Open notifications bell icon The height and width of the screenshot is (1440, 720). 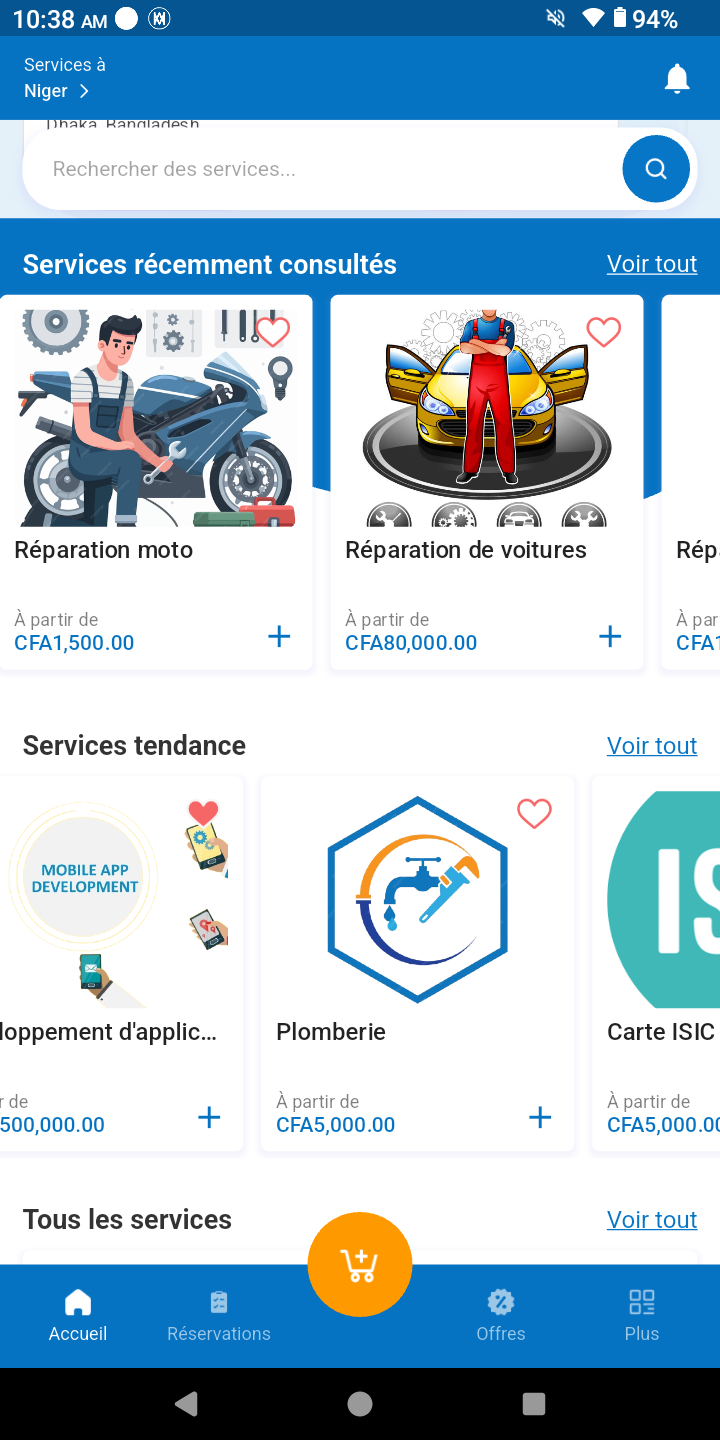(677, 78)
